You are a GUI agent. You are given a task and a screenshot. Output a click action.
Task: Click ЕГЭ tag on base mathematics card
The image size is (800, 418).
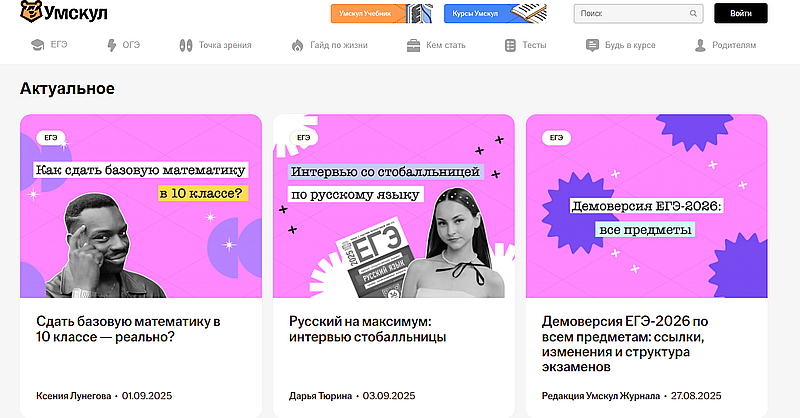(x=51, y=138)
